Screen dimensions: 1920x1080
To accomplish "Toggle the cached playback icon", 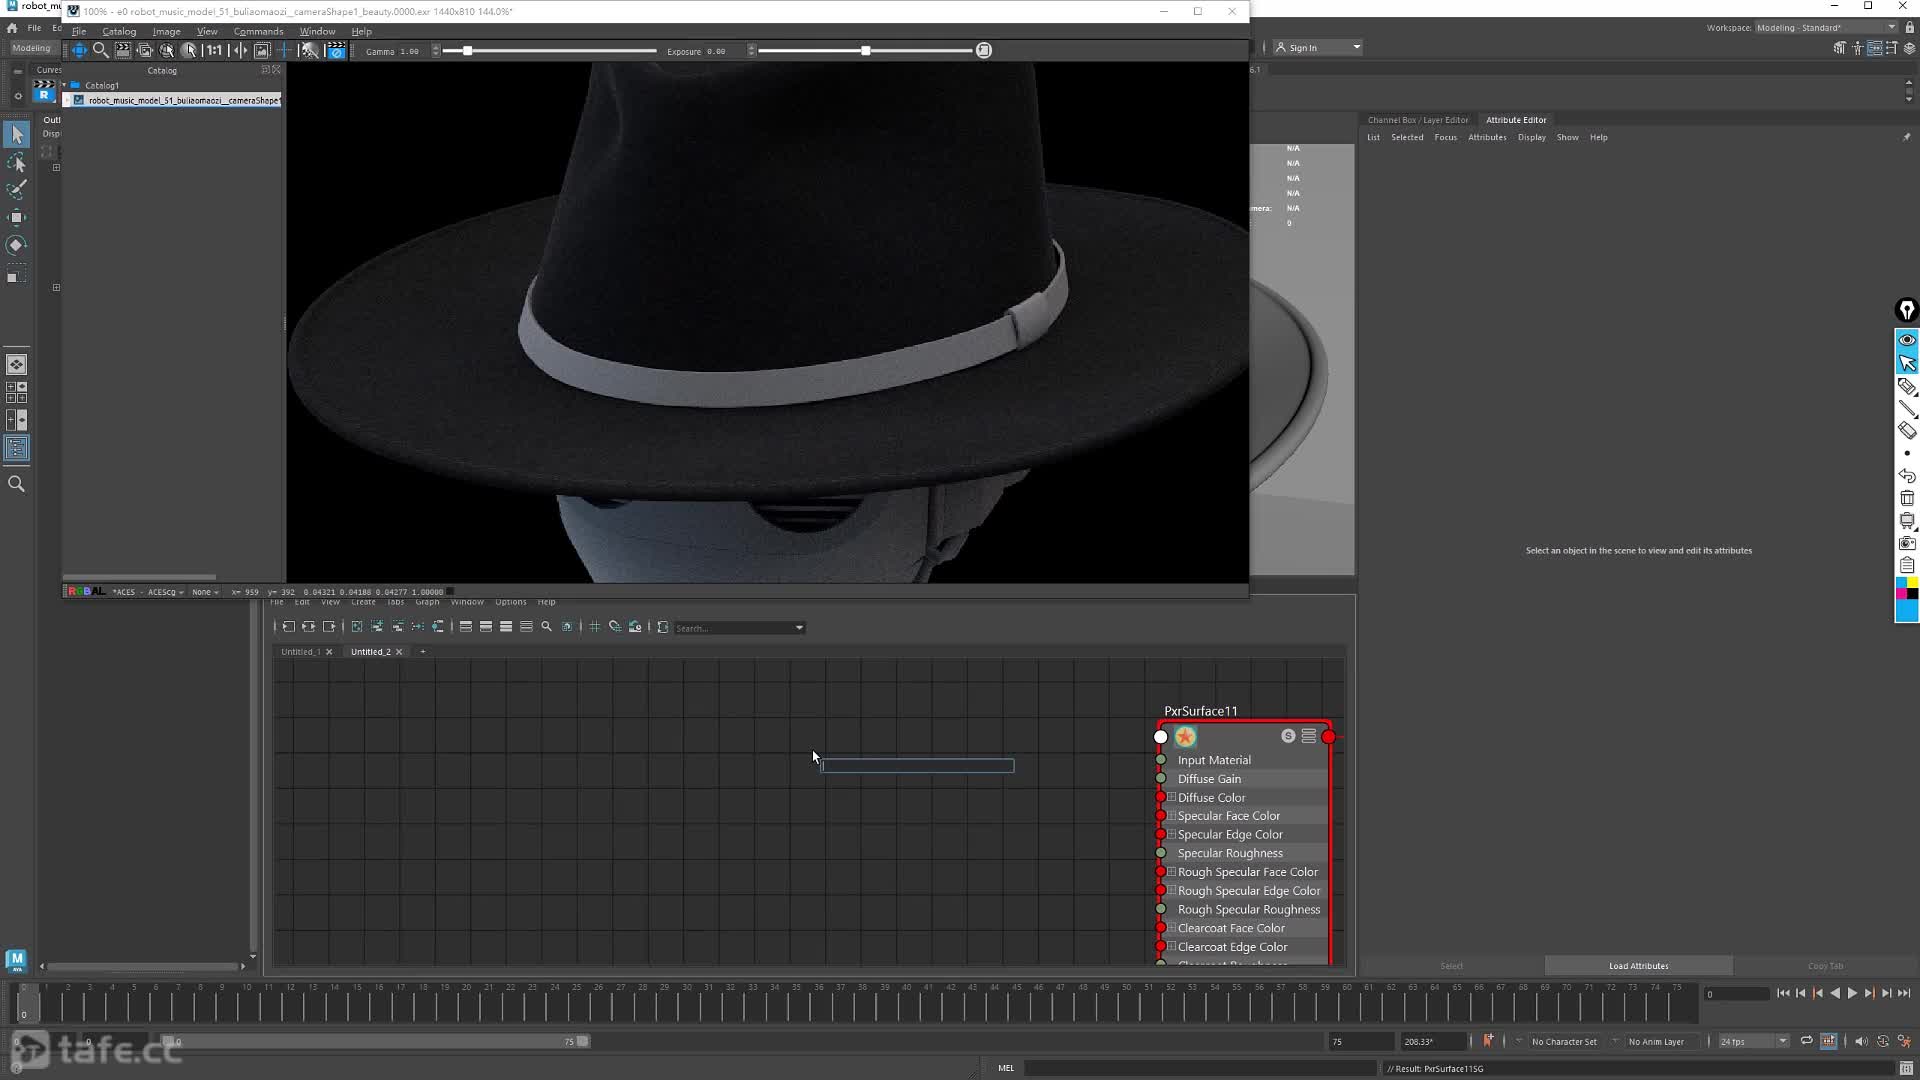I will pos(1829,1041).
